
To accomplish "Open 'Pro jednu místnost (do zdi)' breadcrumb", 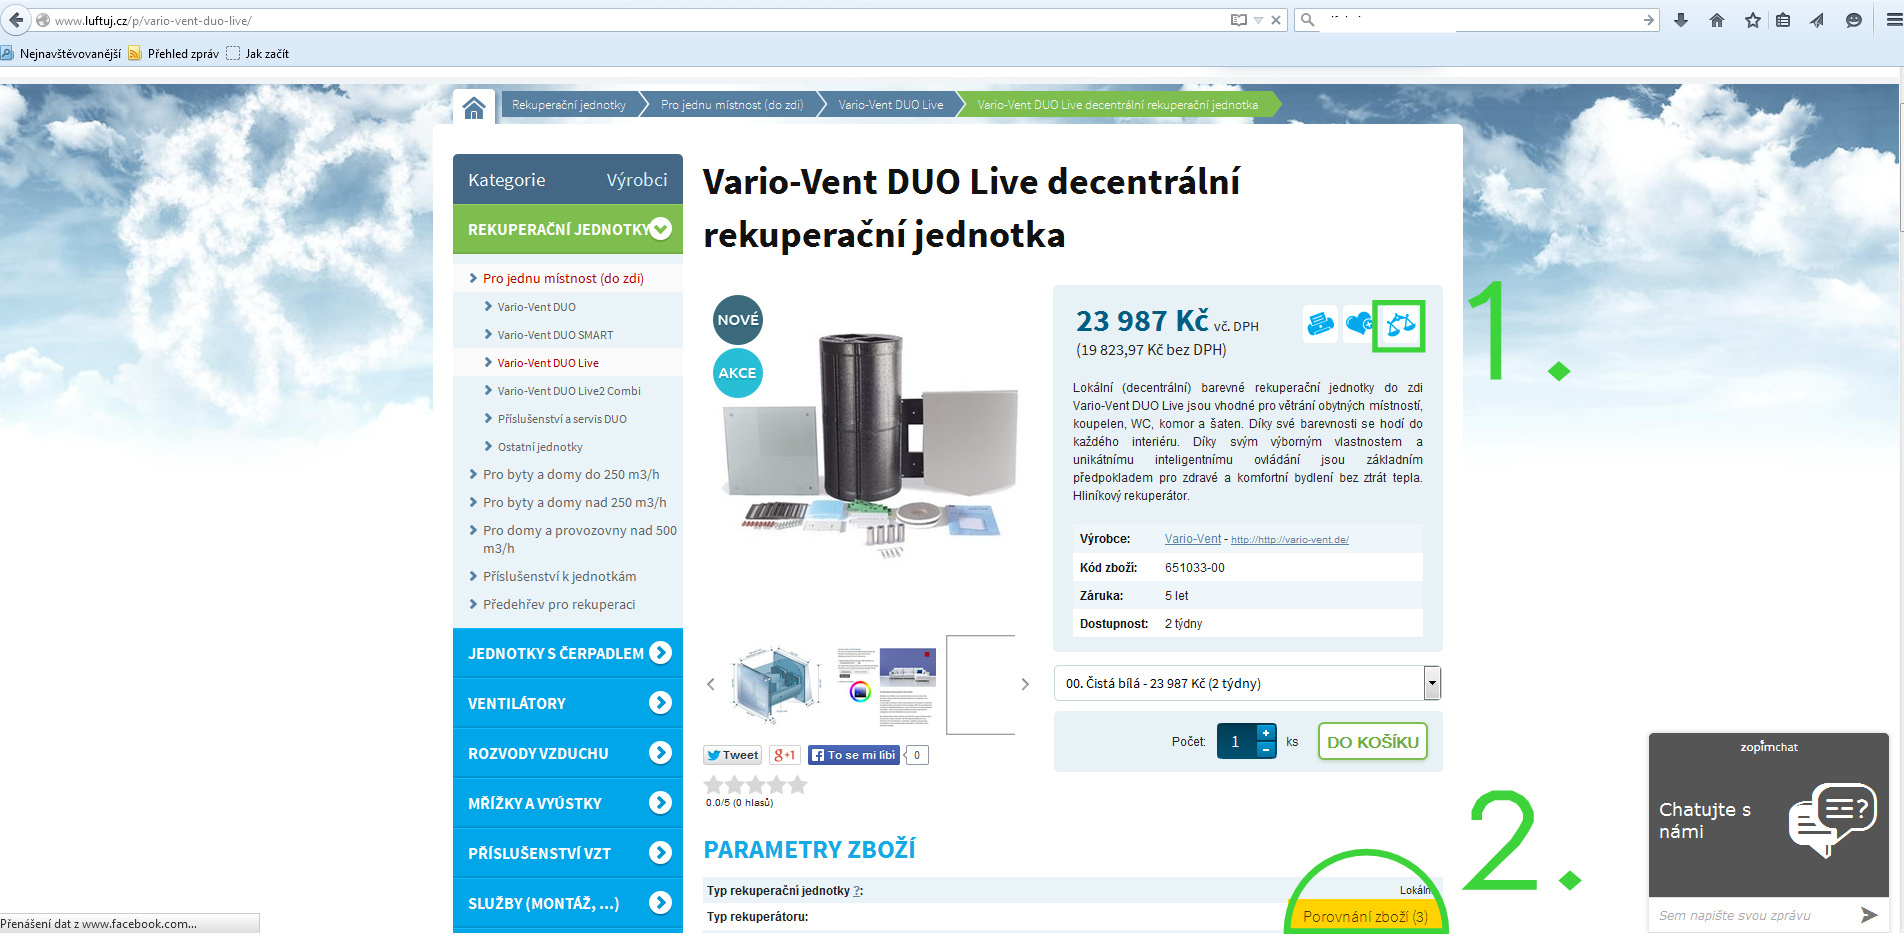I will (x=732, y=105).
